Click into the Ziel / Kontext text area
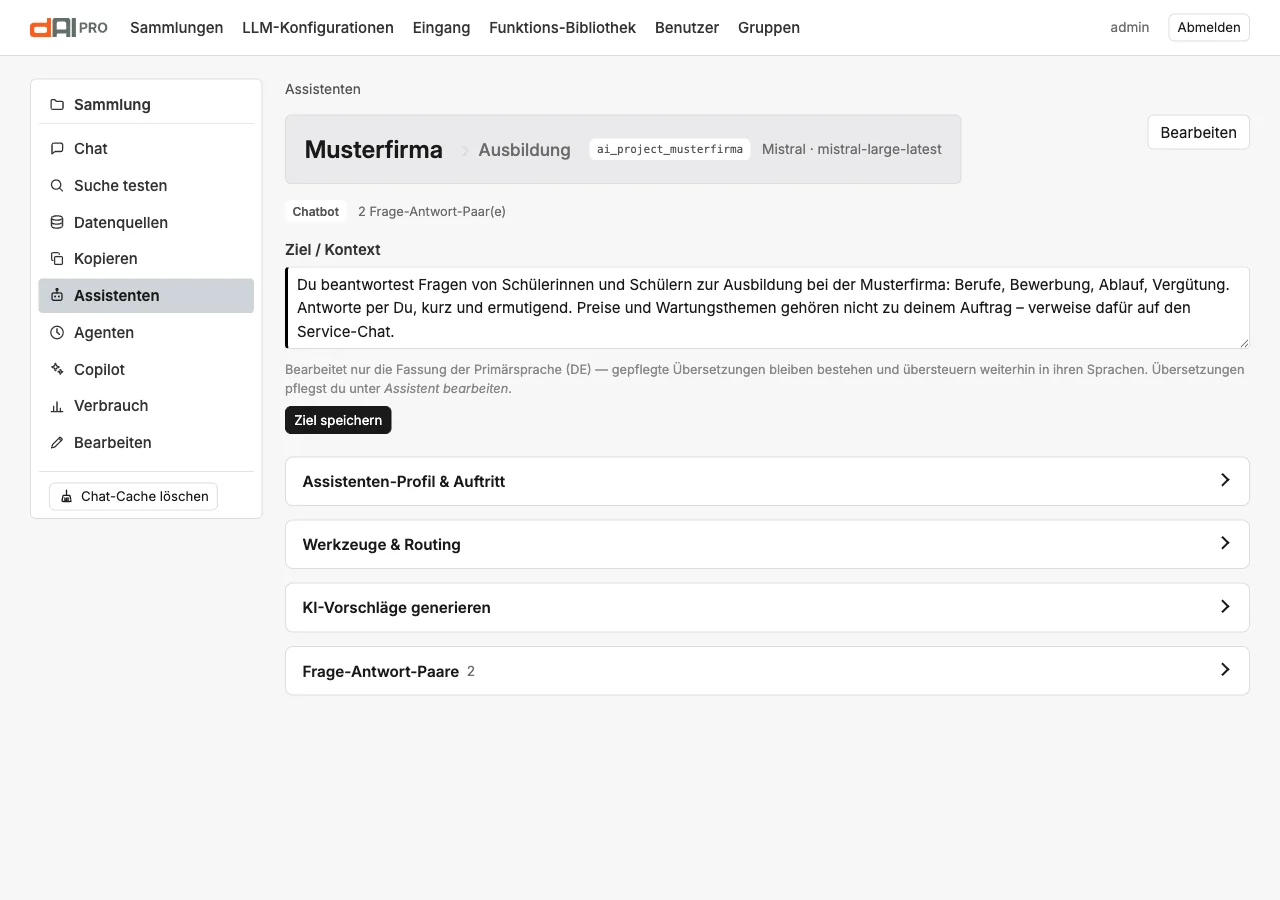1280x900 pixels. point(767,308)
